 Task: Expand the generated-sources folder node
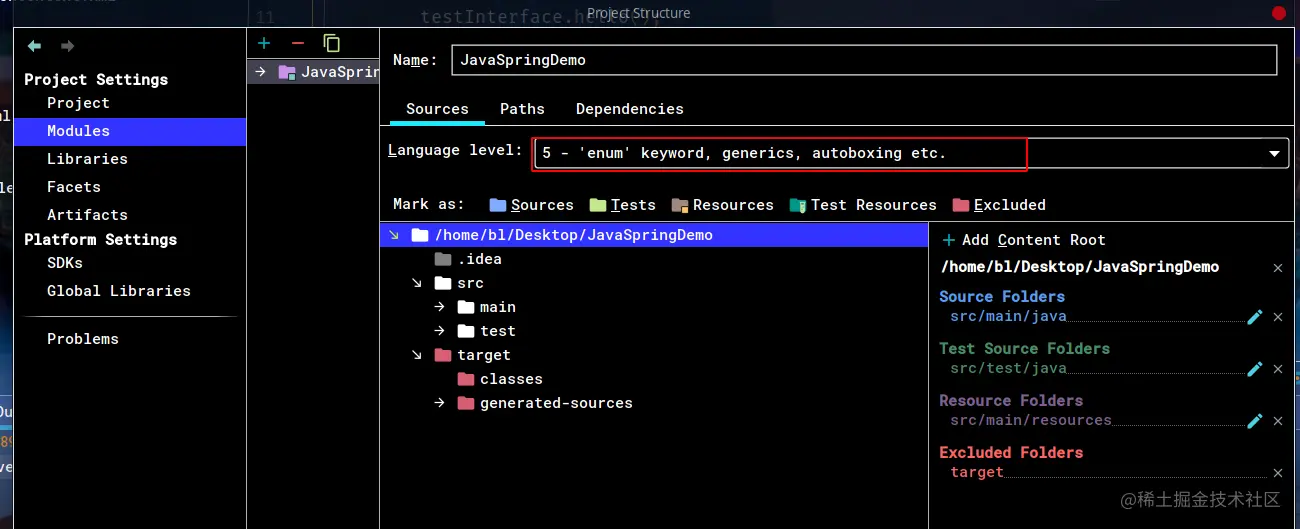click(439, 403)
